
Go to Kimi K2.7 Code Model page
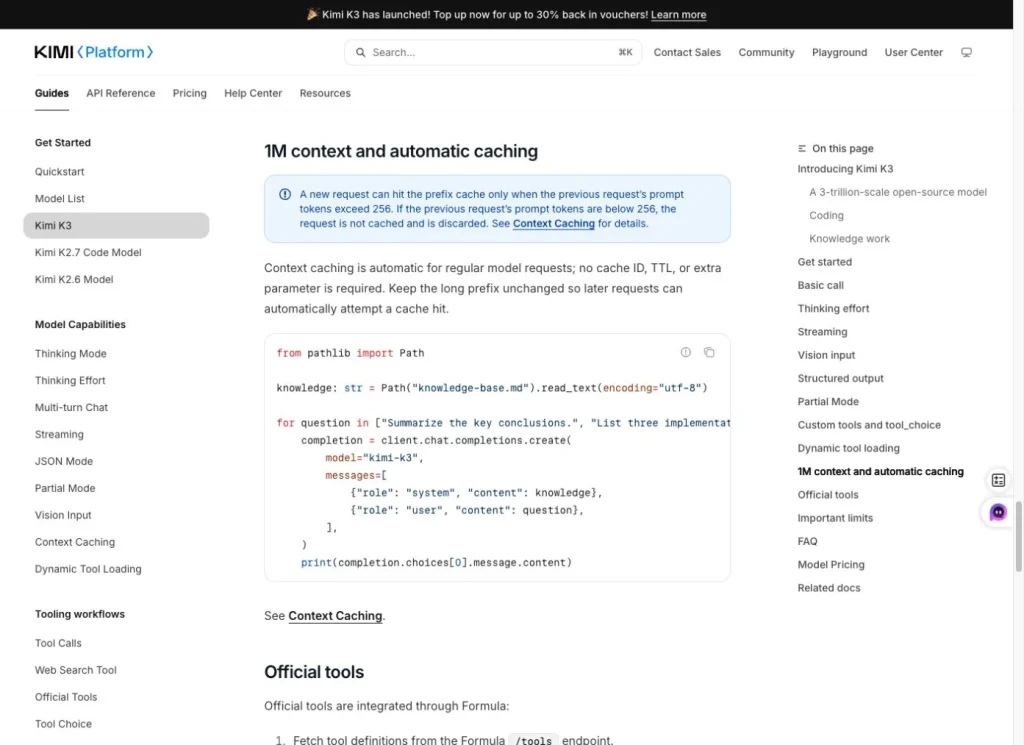click(x=88, y=252)
